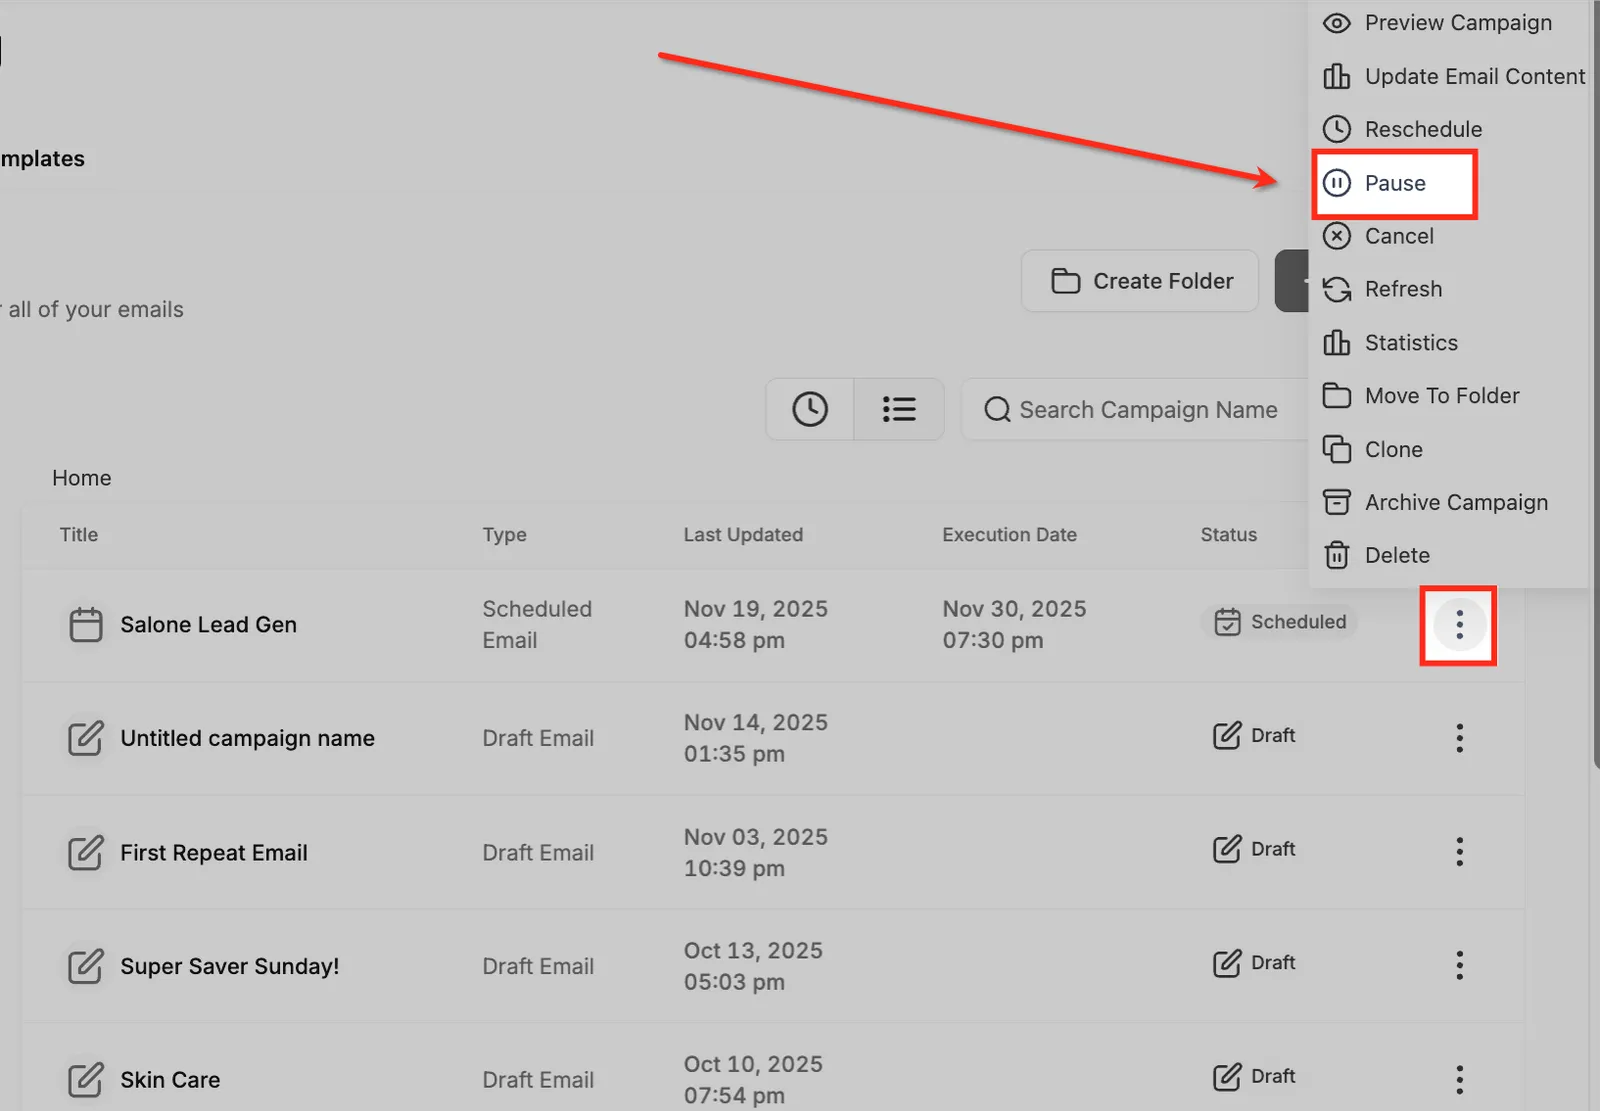Click the folder icon beside Move To Folder
This screenshot has width=1600, height=1111.
coord(1337,396)
